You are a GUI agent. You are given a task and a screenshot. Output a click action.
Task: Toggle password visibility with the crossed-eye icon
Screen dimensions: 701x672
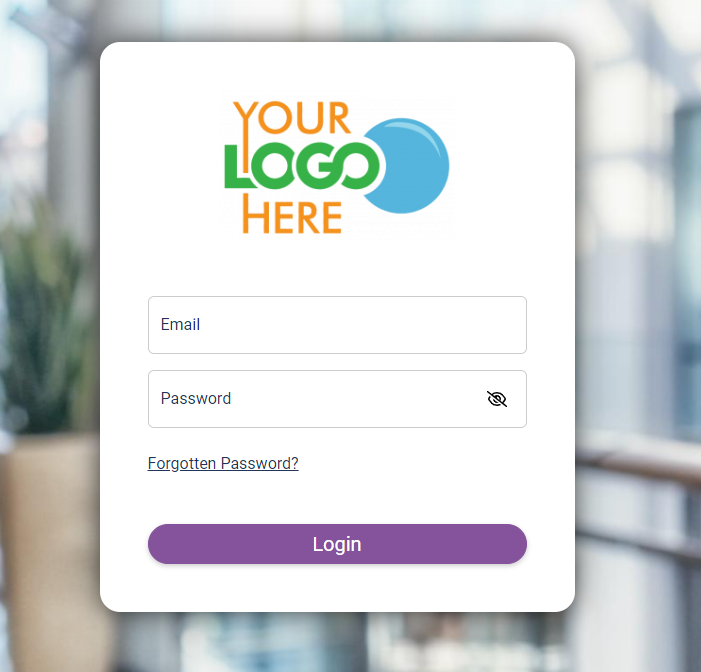point(497,399)
